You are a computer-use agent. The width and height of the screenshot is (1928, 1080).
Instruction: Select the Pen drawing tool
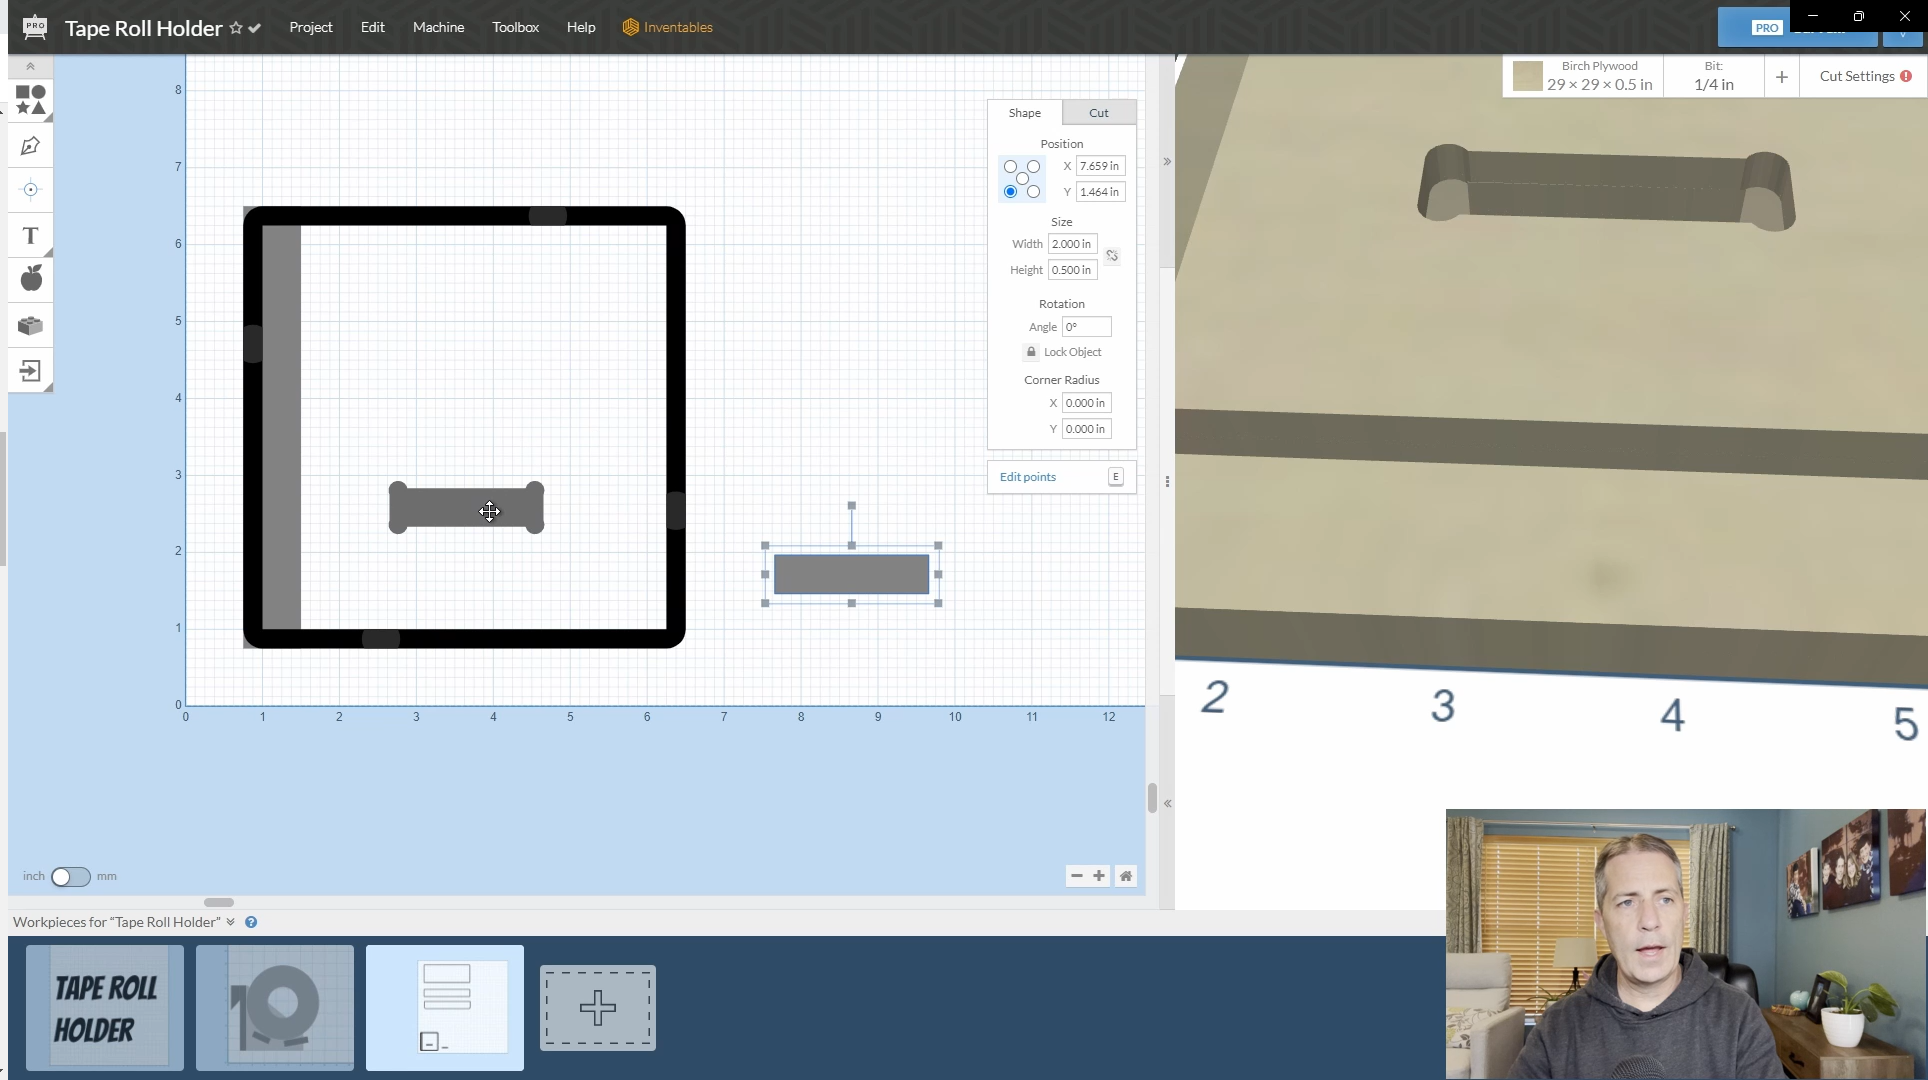click(30, 146)
